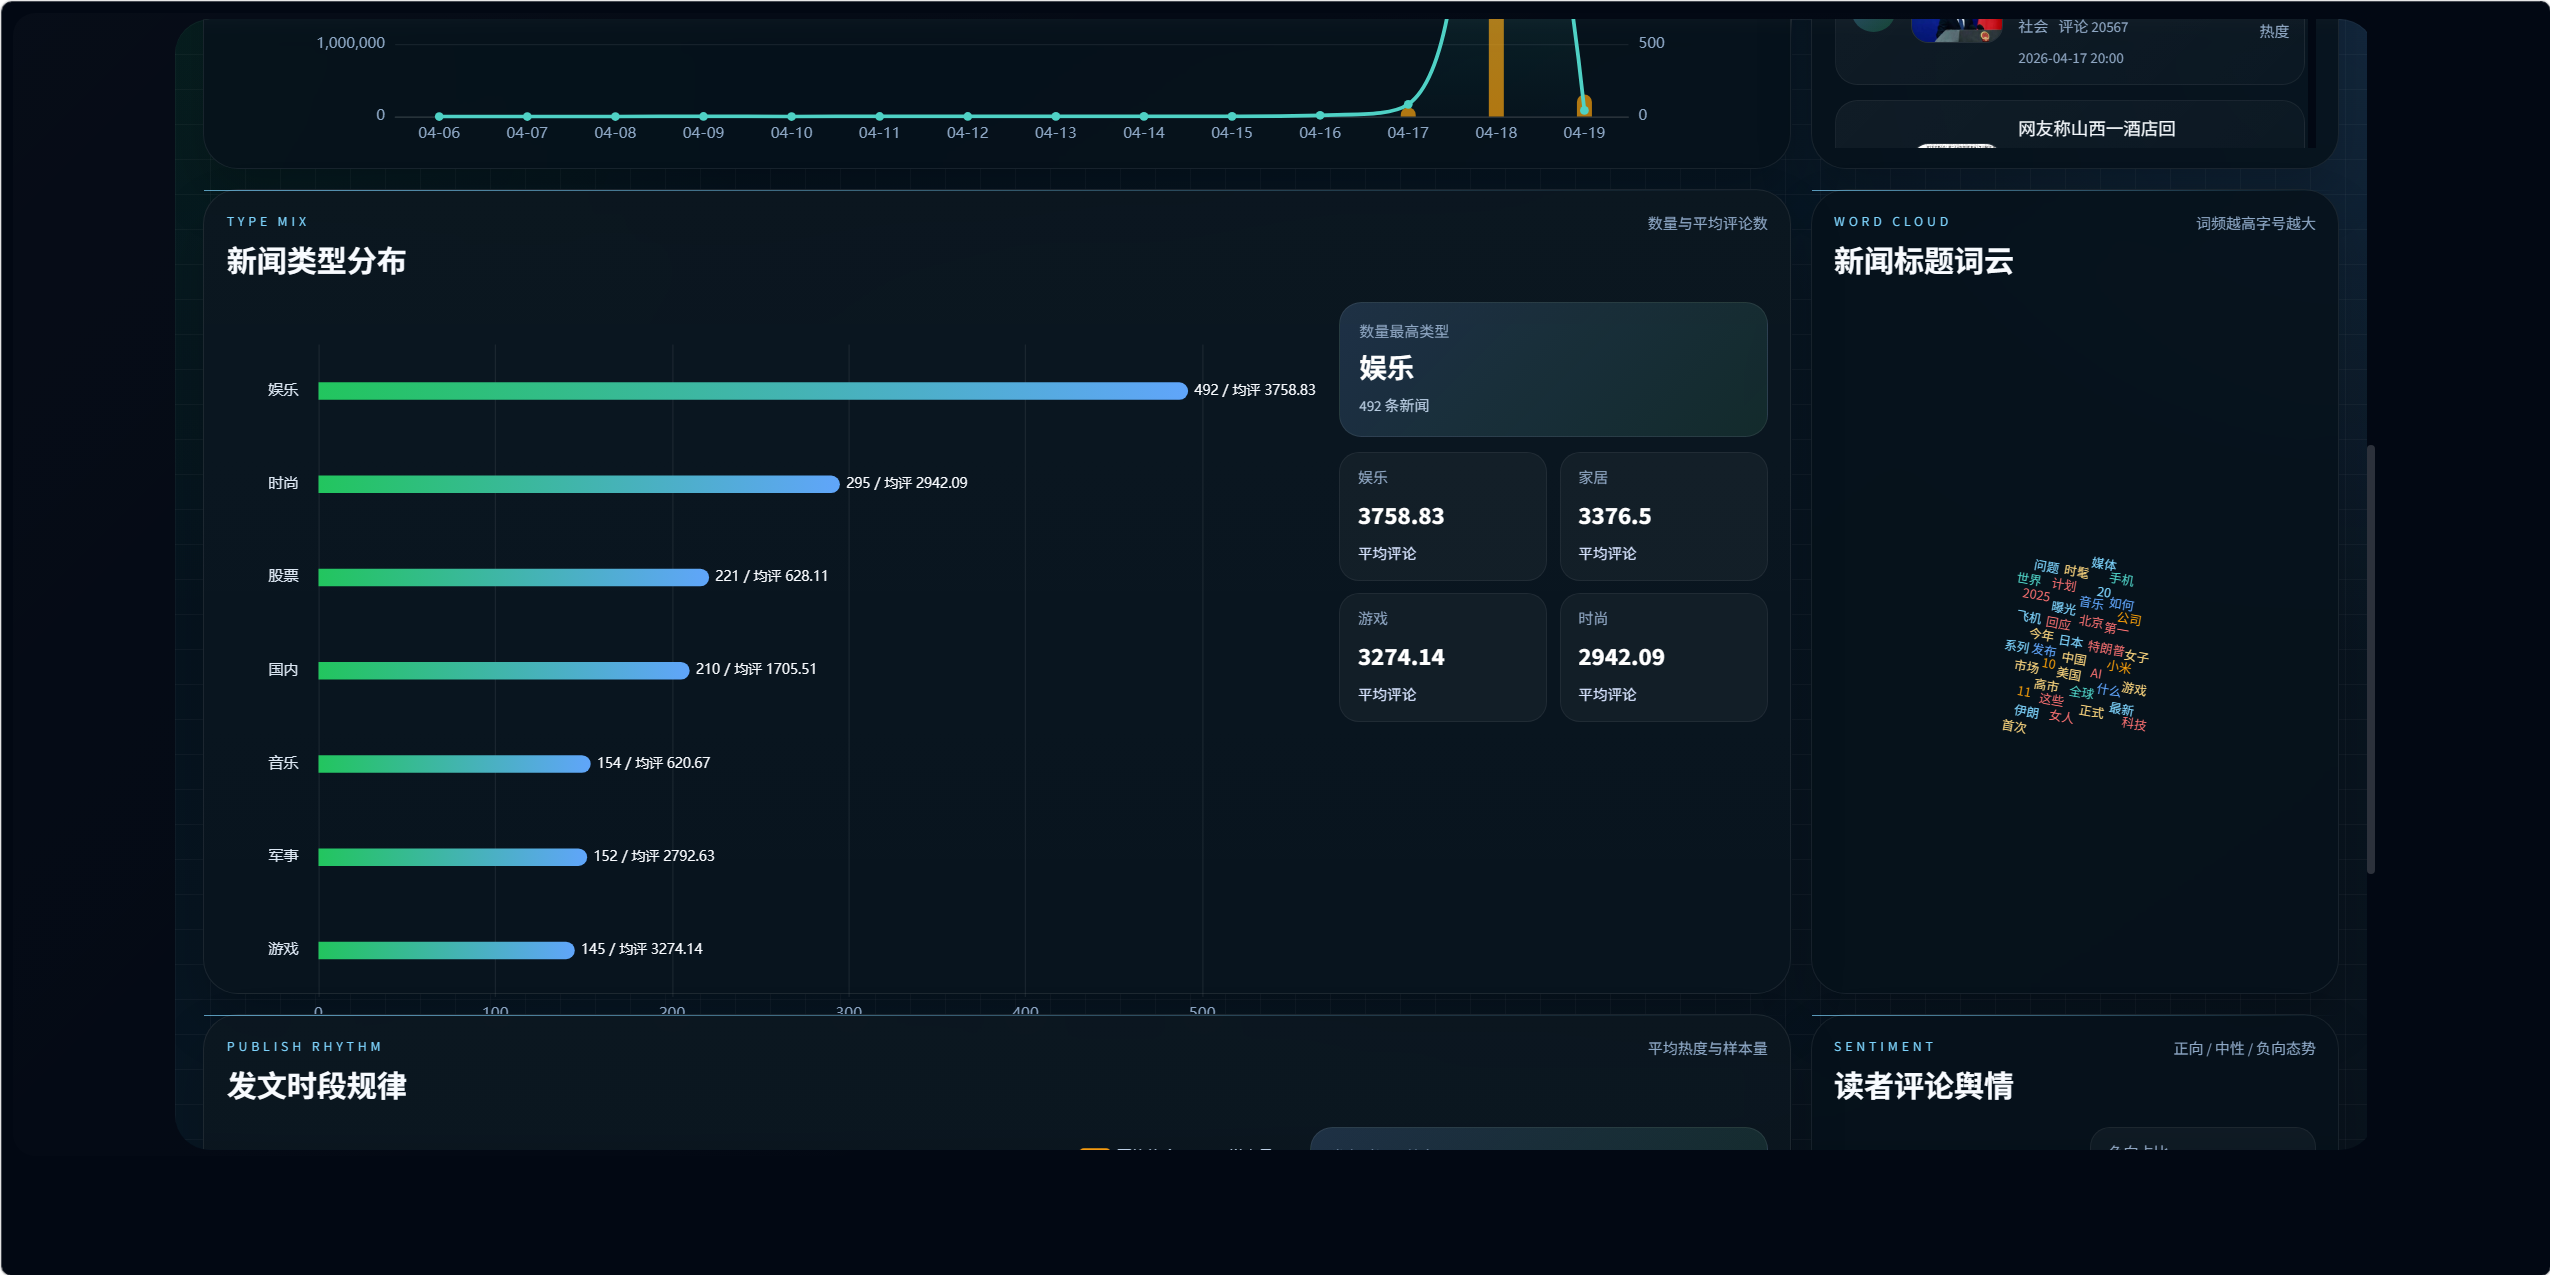Click the word 2025 in word cloud

(2035, 595)
